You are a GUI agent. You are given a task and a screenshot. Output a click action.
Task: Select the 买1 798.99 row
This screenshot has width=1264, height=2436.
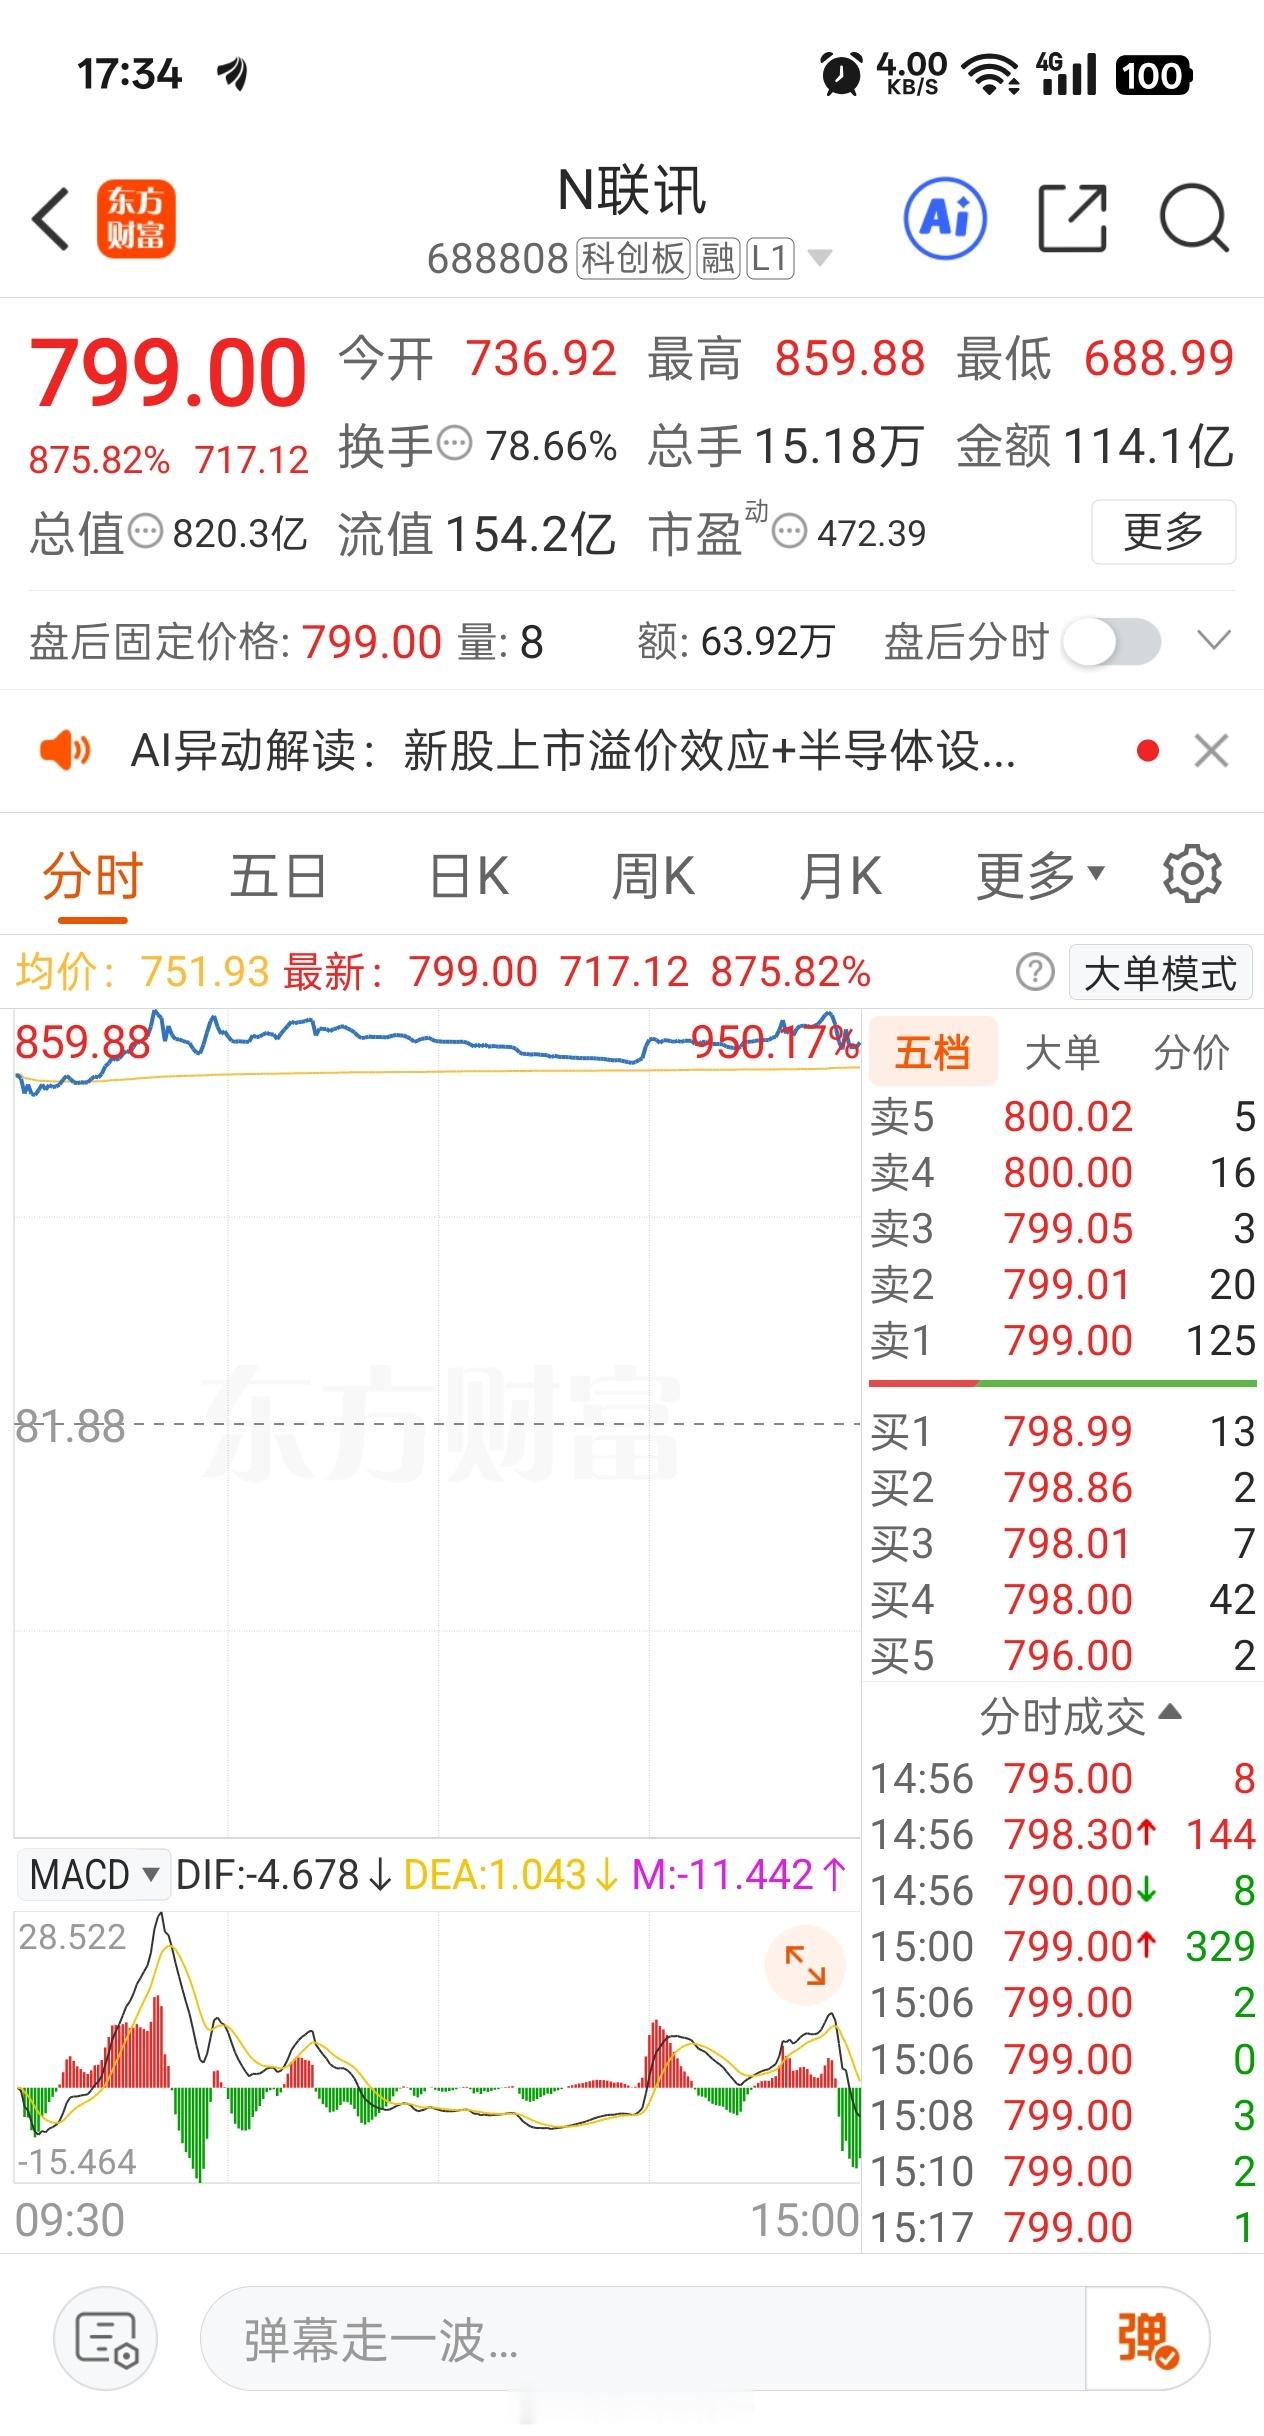pyautogui.click(x=1062, y=1431)
